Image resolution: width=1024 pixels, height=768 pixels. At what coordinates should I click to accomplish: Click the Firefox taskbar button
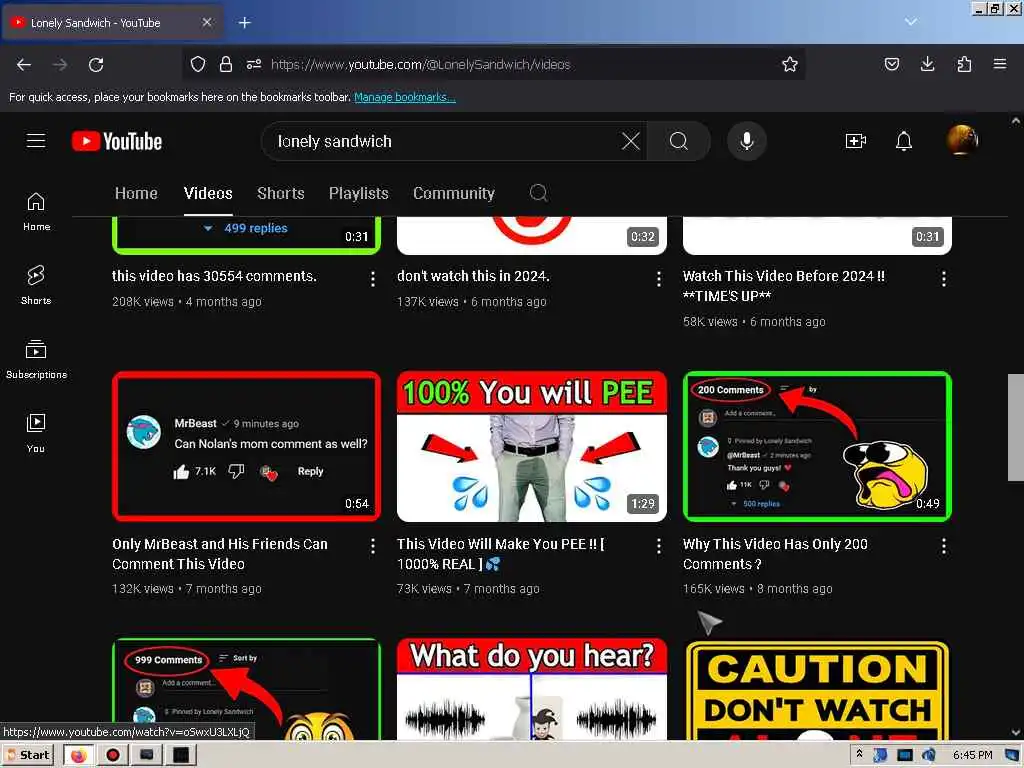click(x=78, y=755)
